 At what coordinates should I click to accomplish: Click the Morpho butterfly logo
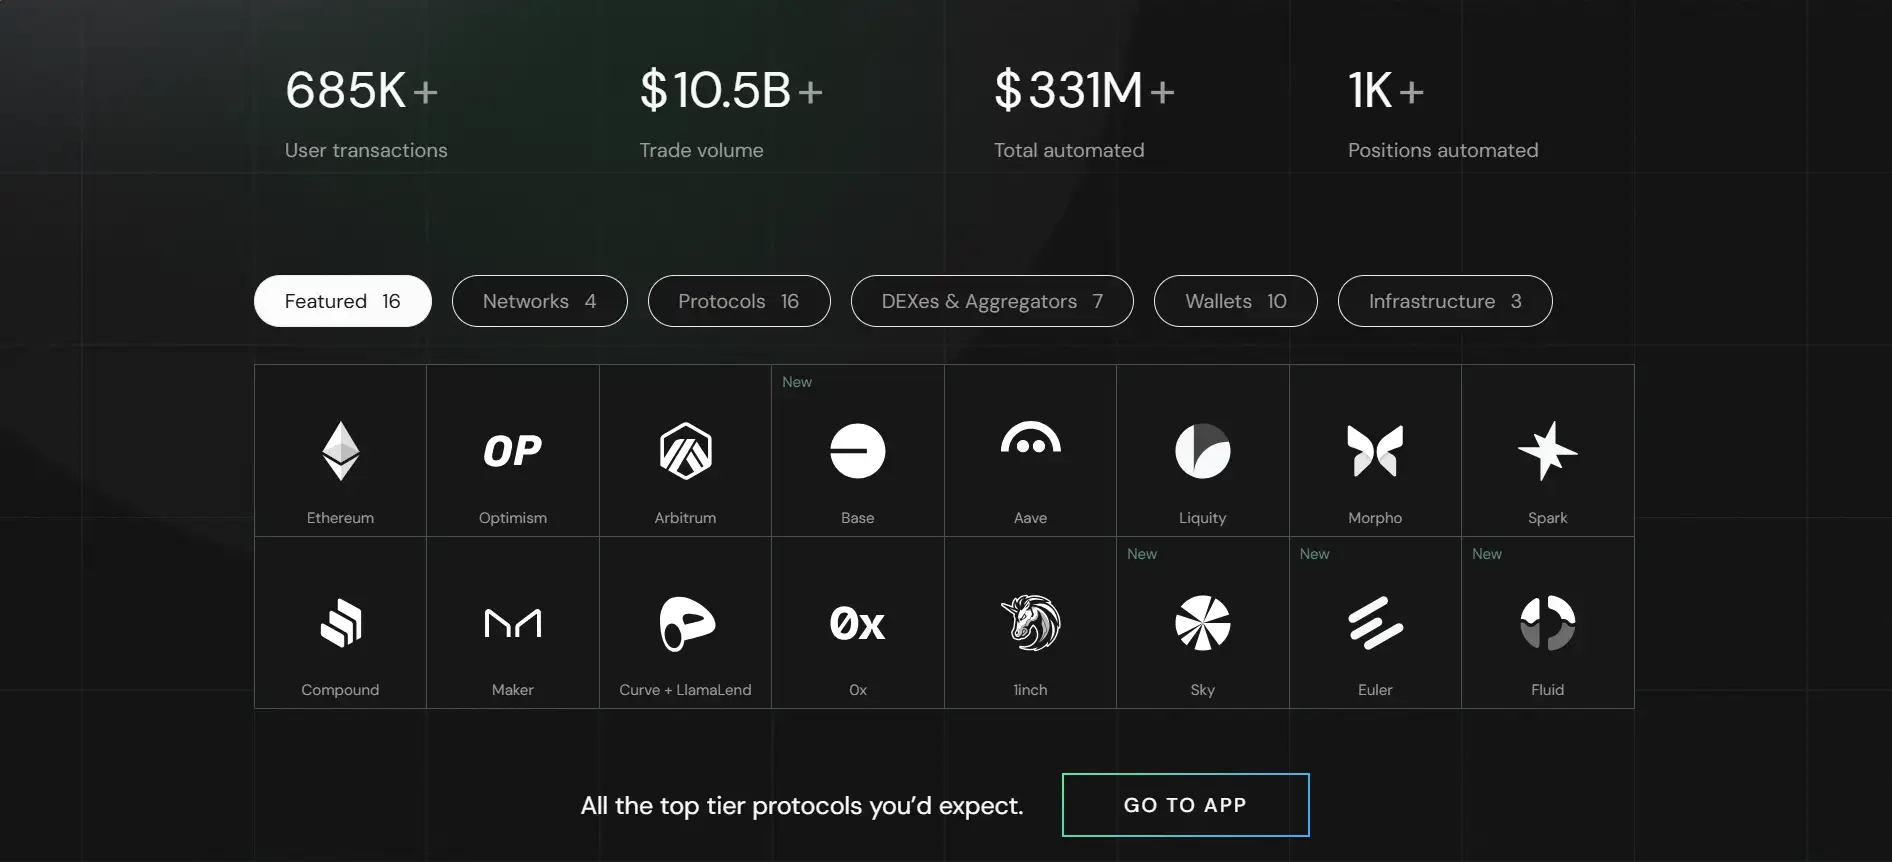1375,451
